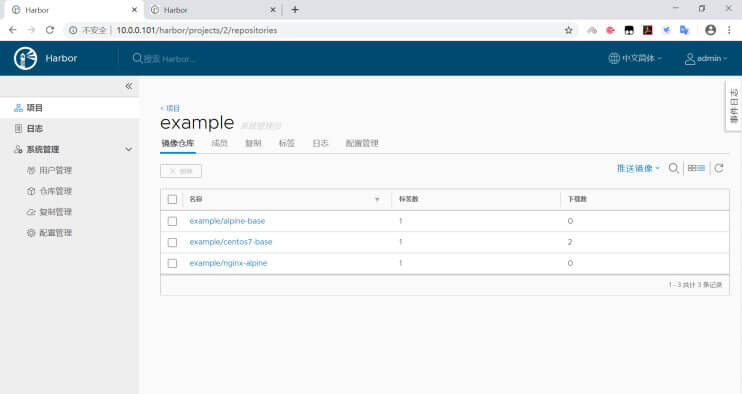The image size is (742, 394).
Task: Reload the page in the browser
Action: tap(50, 30)
